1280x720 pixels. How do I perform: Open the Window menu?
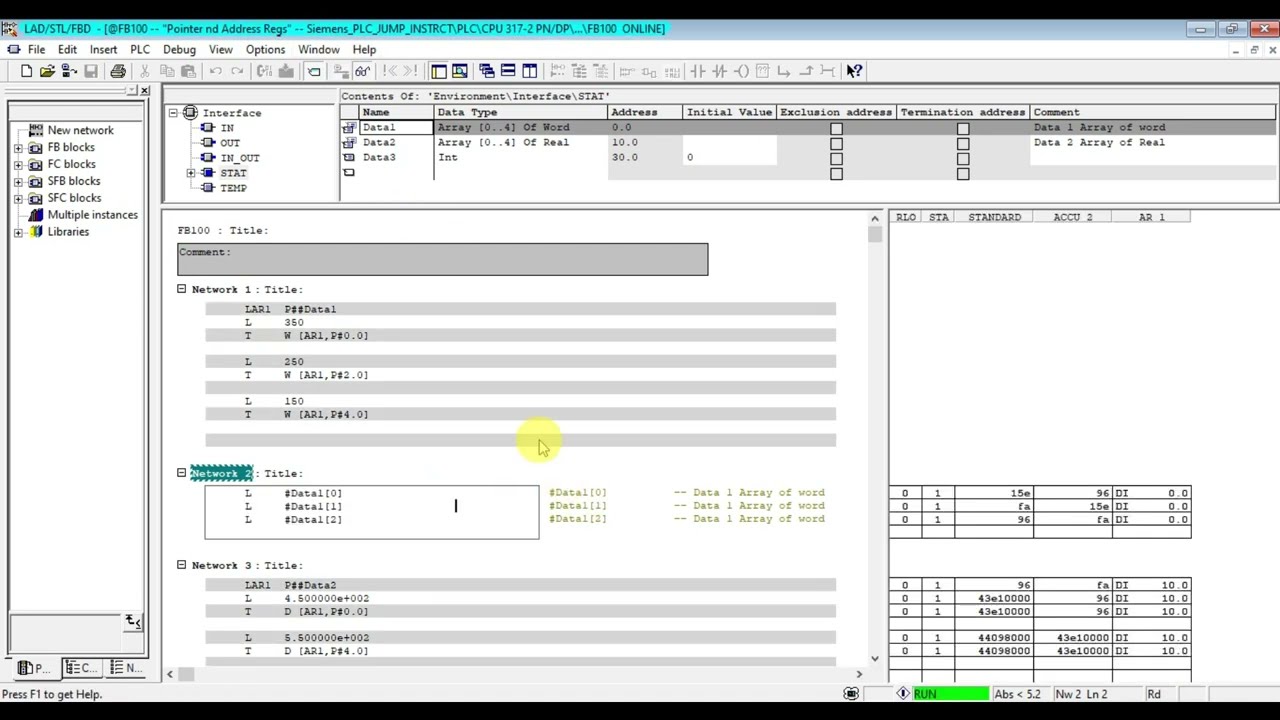click(x=319, y=49)
